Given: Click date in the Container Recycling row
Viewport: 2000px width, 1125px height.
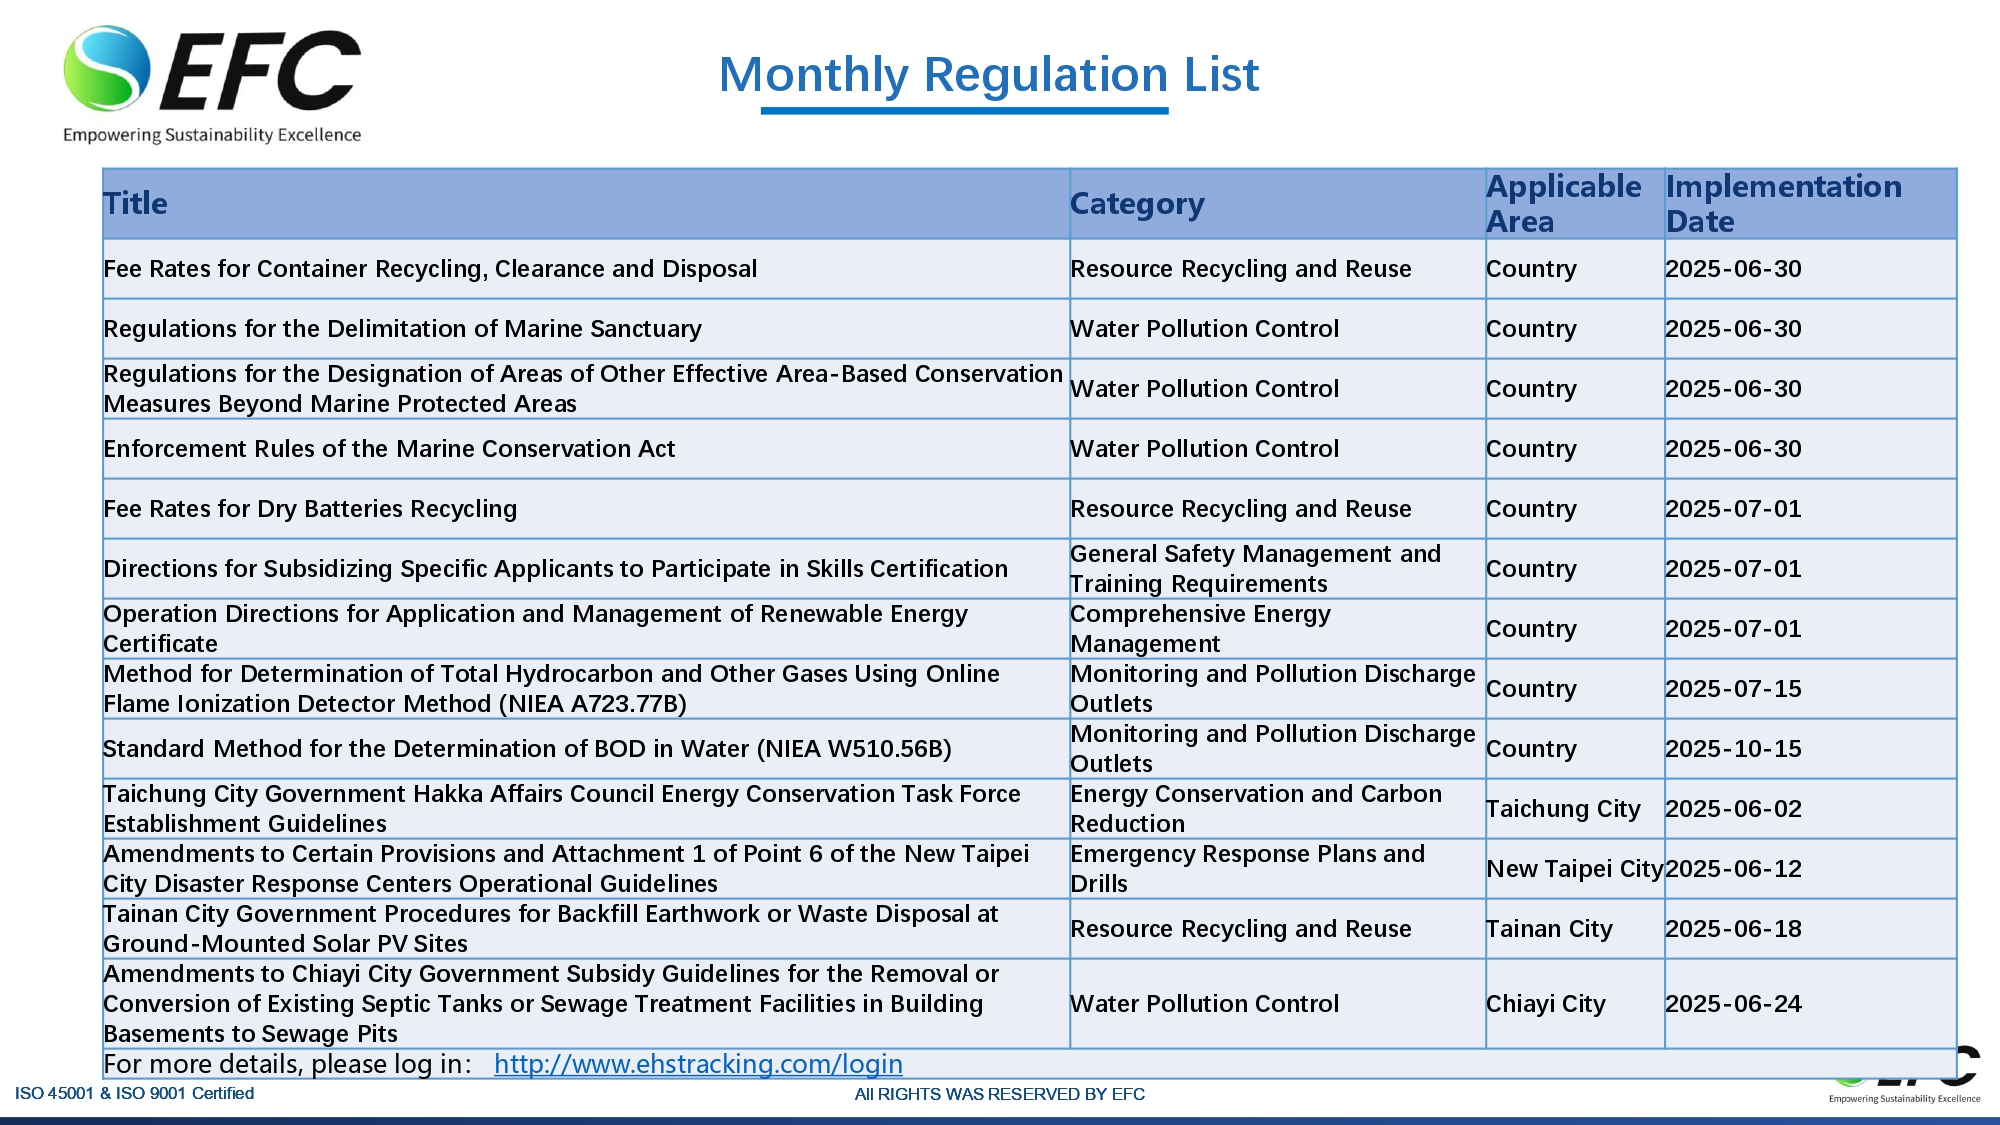Looking at the screenshot, I should [1733, 269].
